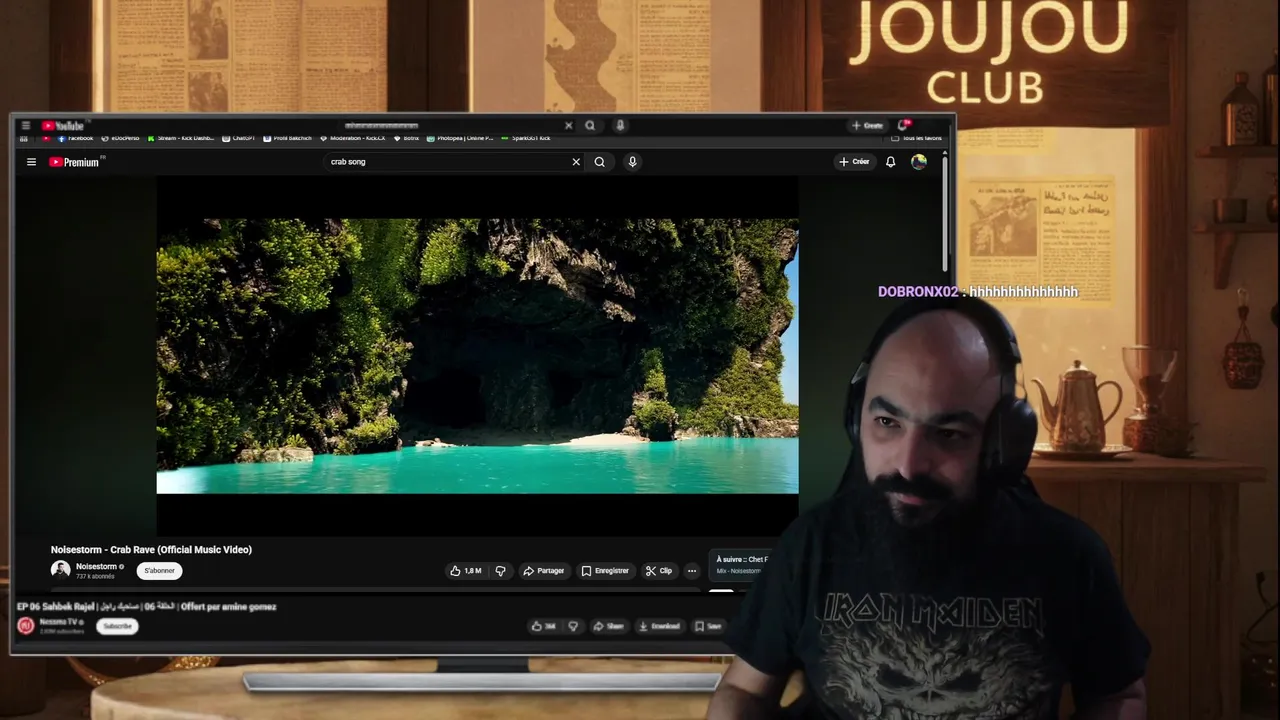Open Nessma TV channel avatar

click(x=26, y=626)
